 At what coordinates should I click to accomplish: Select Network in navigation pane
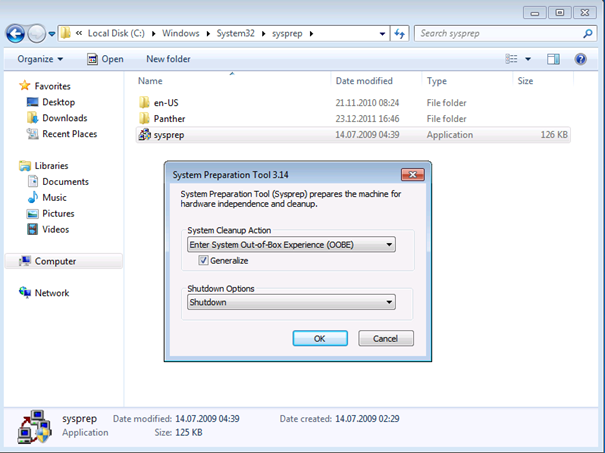(x=52, y=293)
